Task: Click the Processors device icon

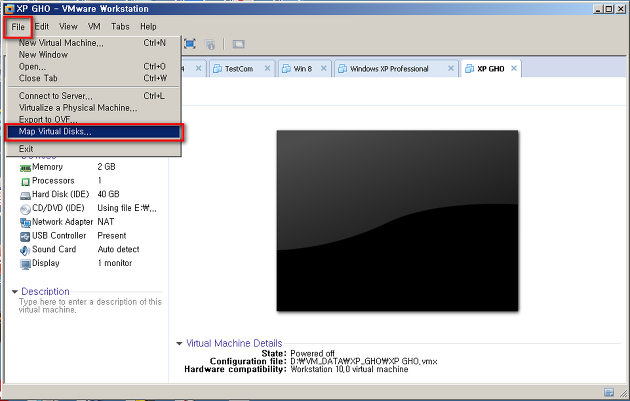Action: tap(25, 182)
